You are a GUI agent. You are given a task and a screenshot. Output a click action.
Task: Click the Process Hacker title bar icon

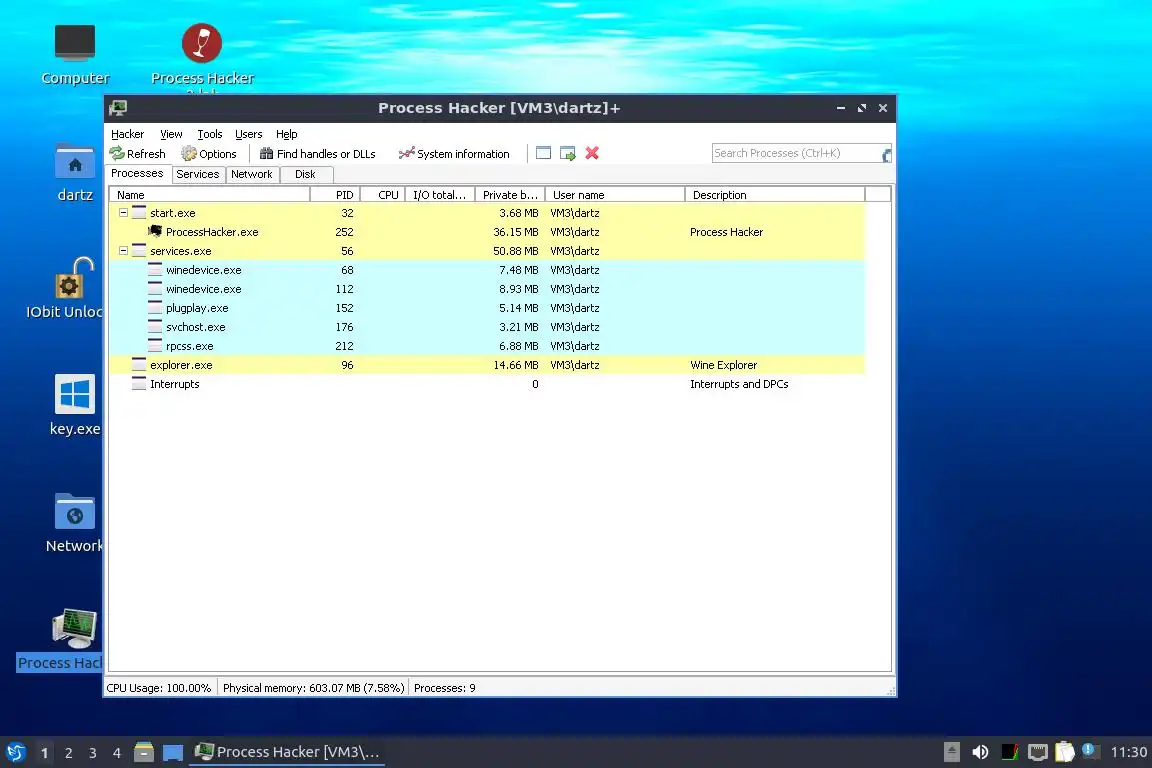pos(118,108)
